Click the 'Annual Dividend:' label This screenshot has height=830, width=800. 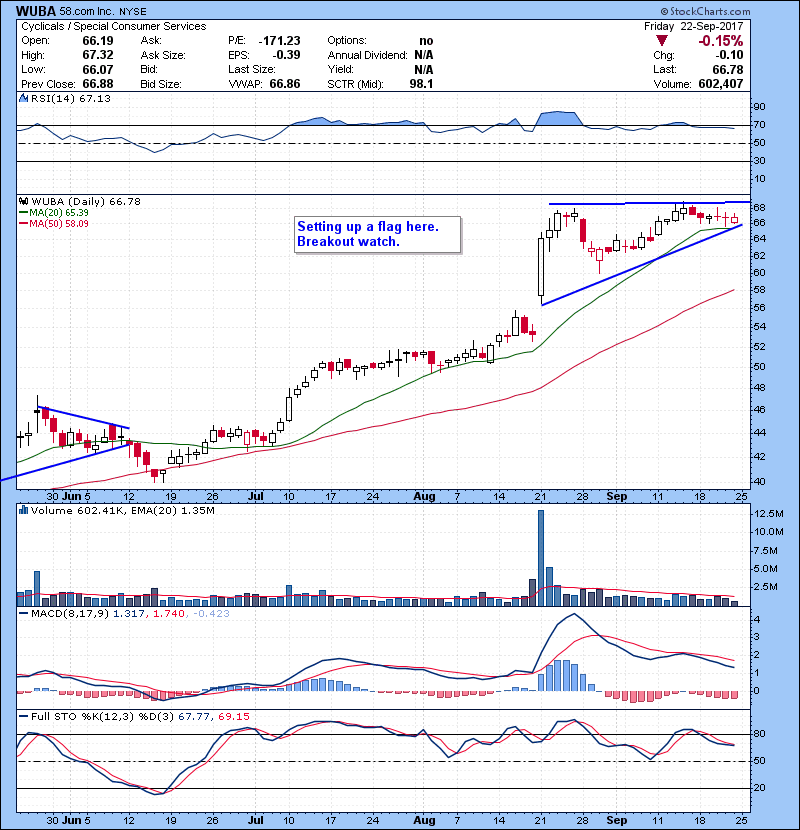coord(367,55)
